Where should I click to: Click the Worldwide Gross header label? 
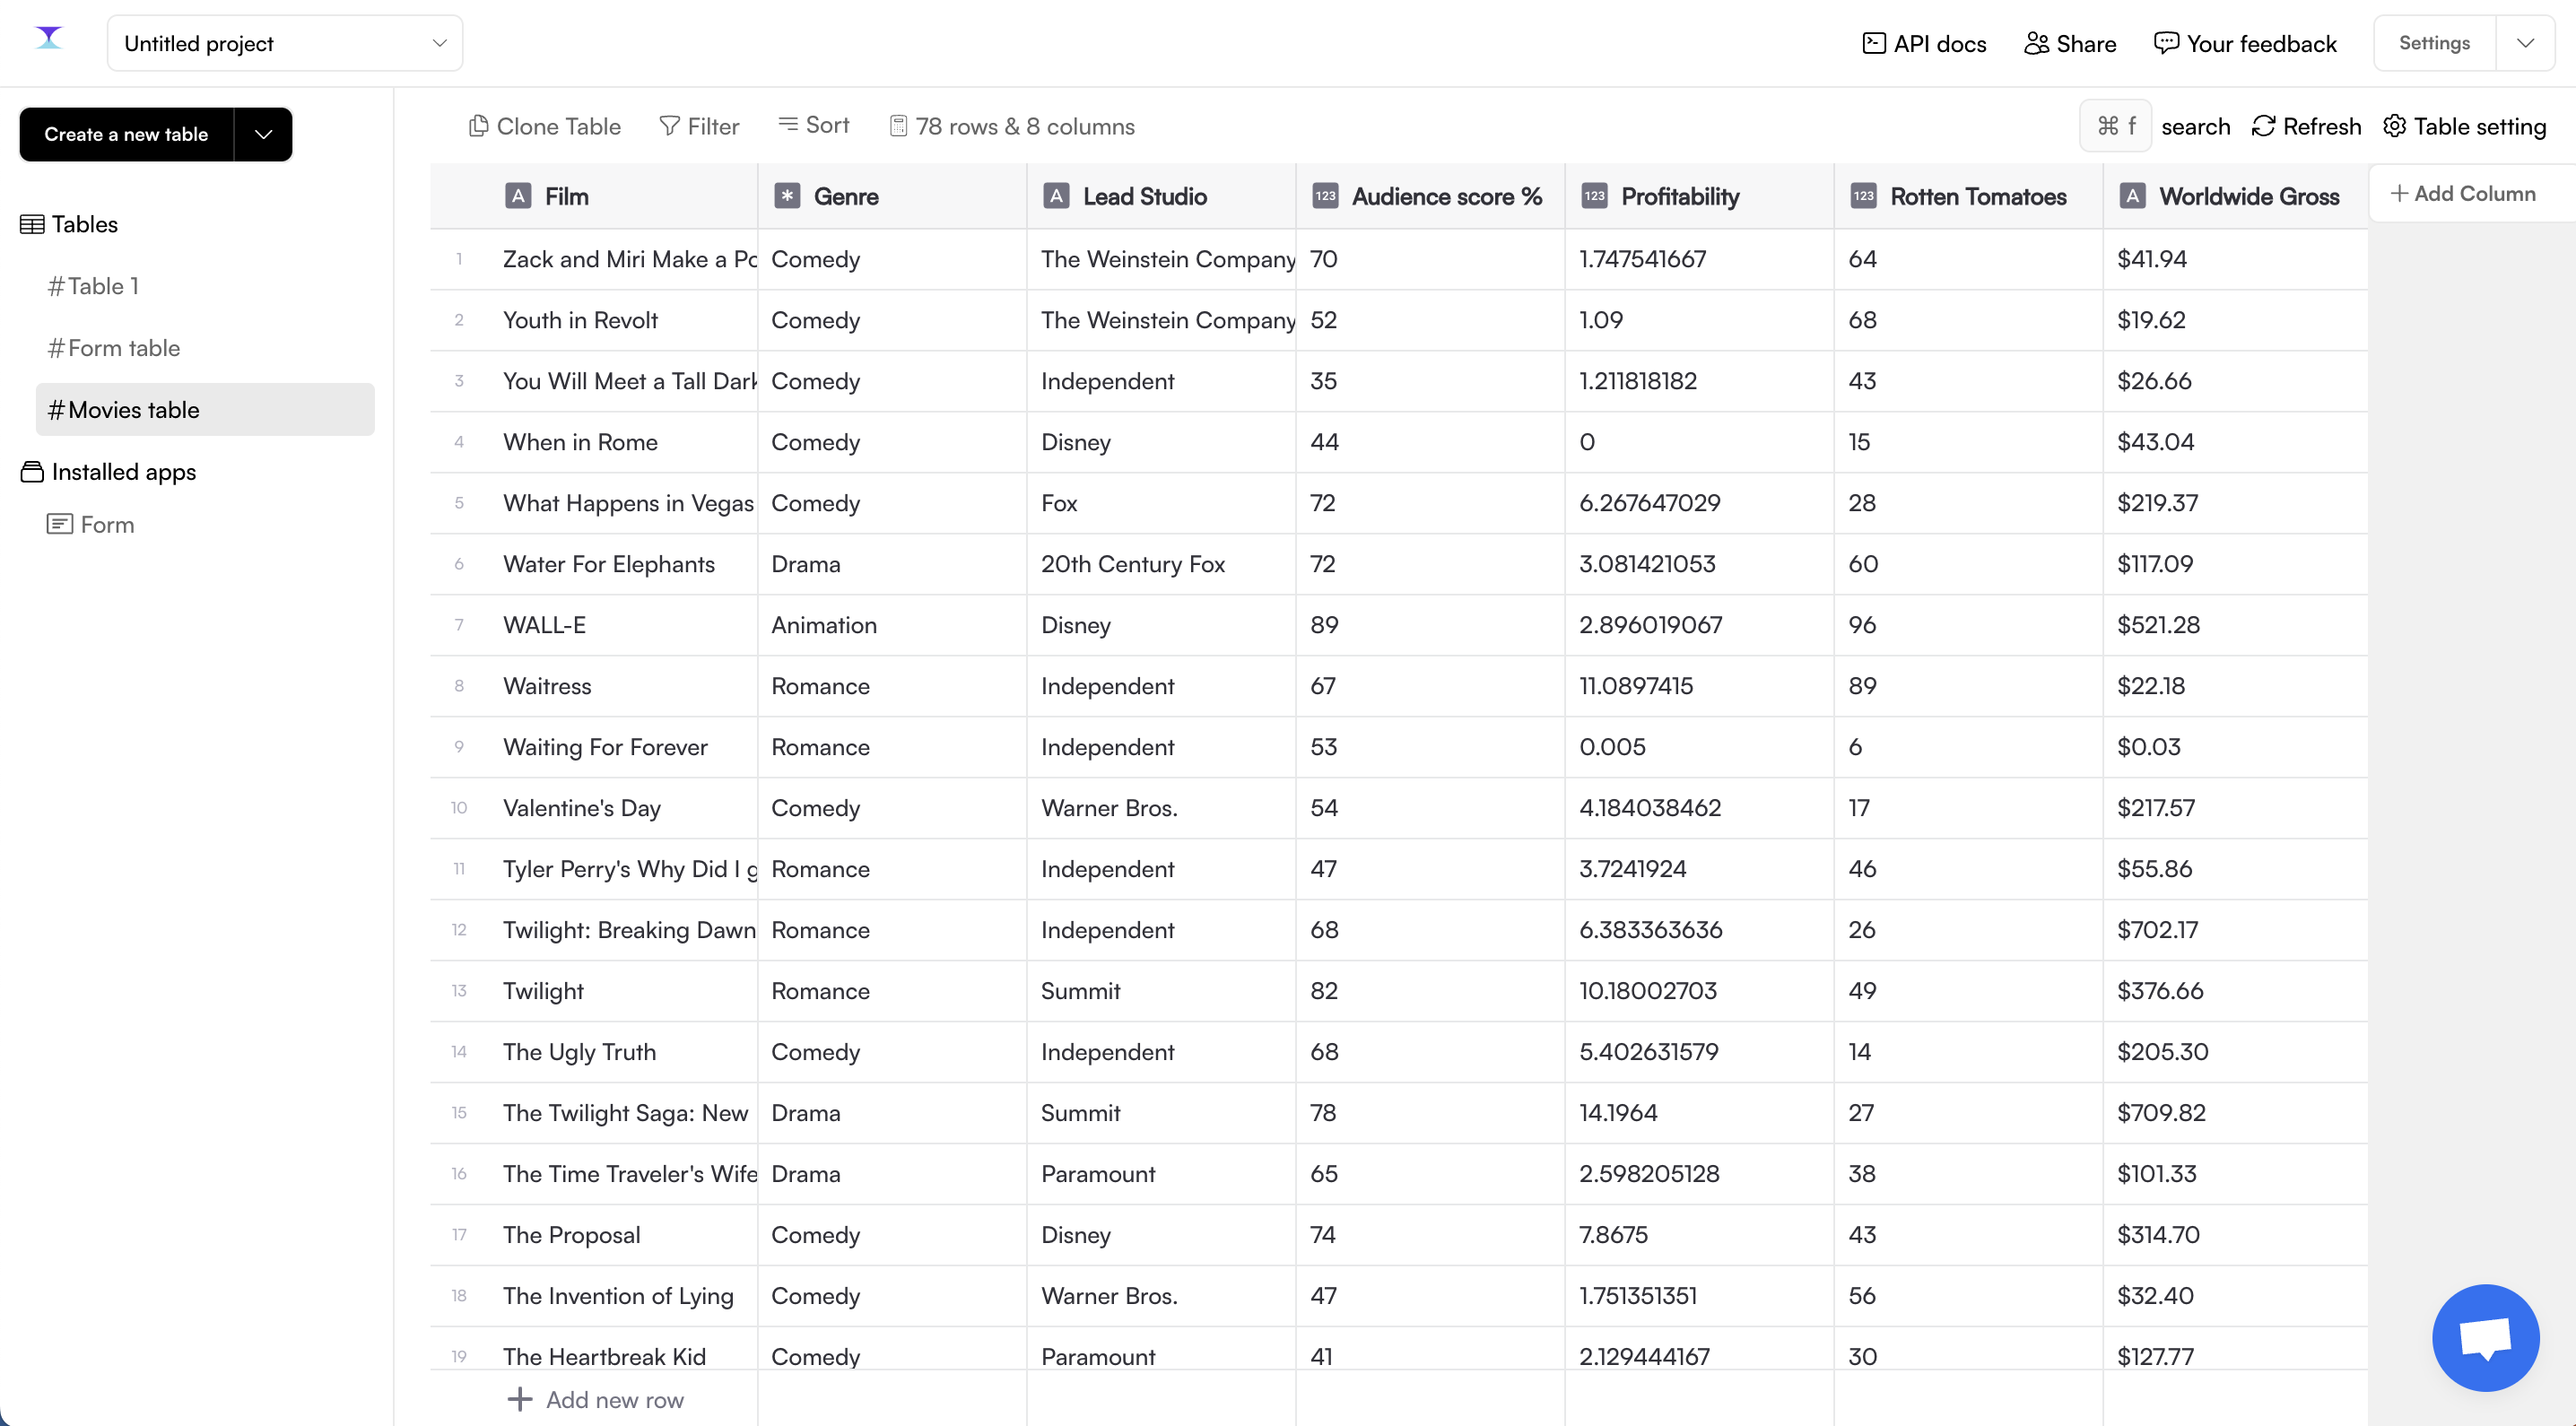2249,196
